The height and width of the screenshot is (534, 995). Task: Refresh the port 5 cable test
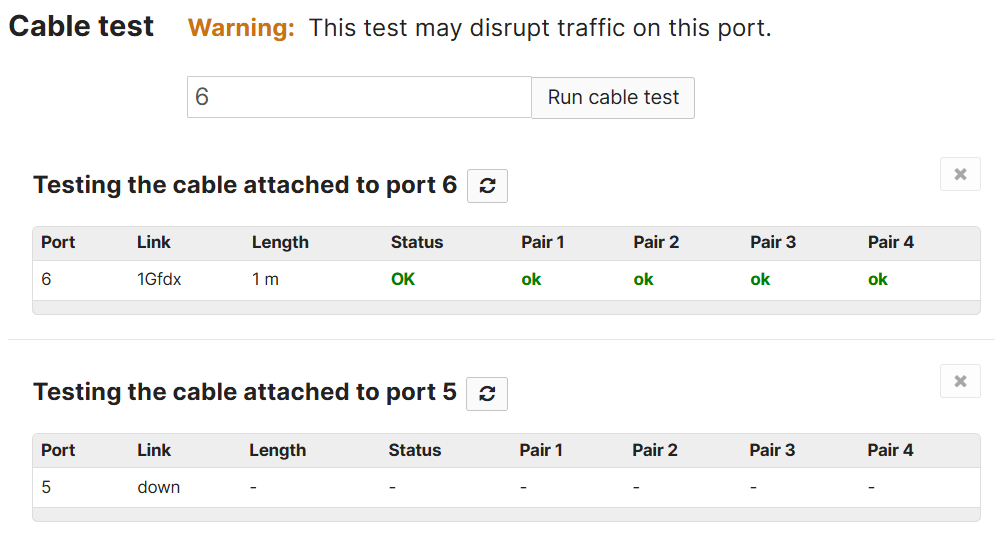[487, 394]
